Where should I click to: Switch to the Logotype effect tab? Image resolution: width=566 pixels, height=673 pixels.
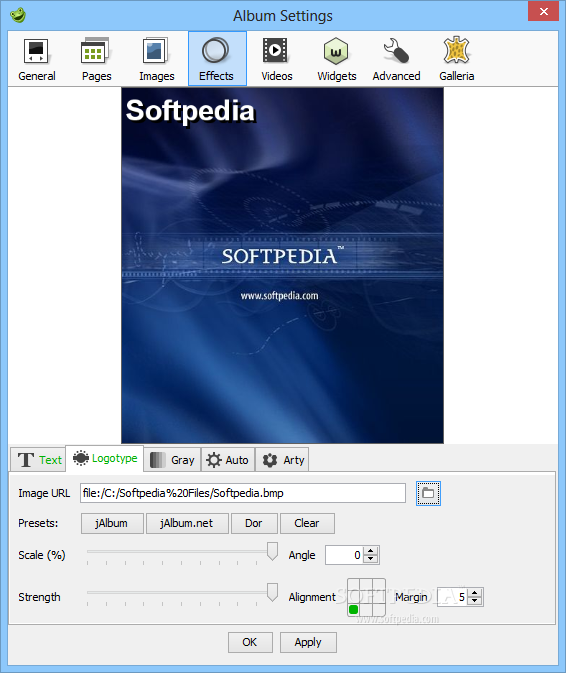(x=105, y=458)
